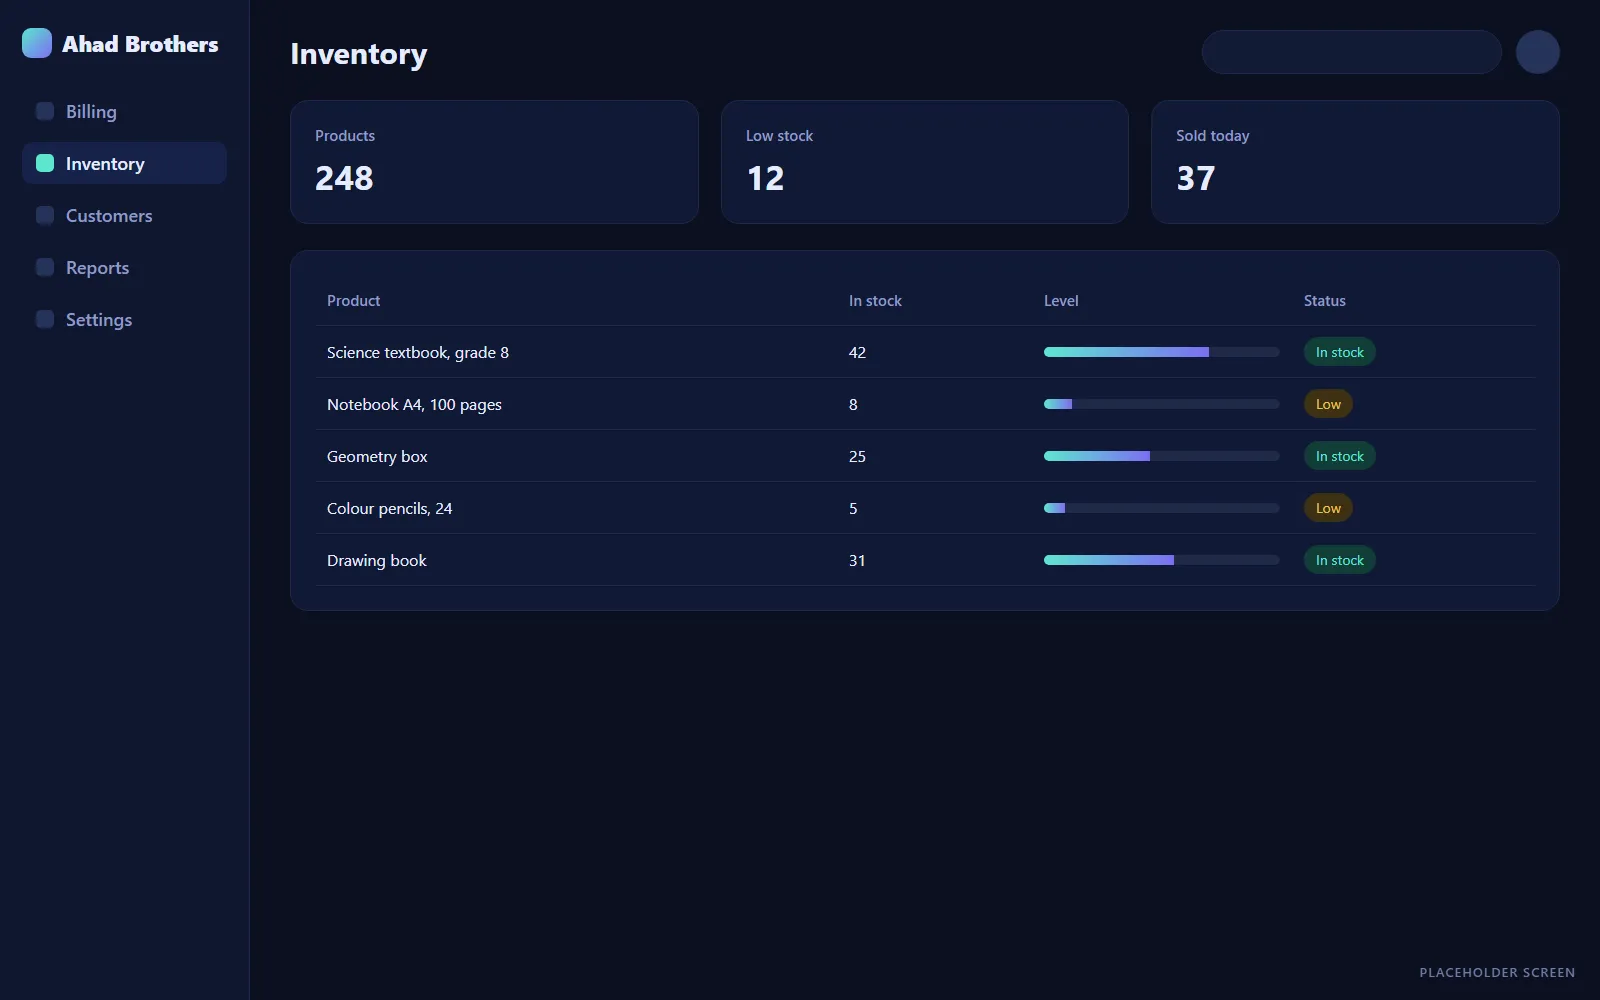Click the Inventory sidebar icon
The image size is (1600, 1000).
pyautogui.click(x=45, y=163)
